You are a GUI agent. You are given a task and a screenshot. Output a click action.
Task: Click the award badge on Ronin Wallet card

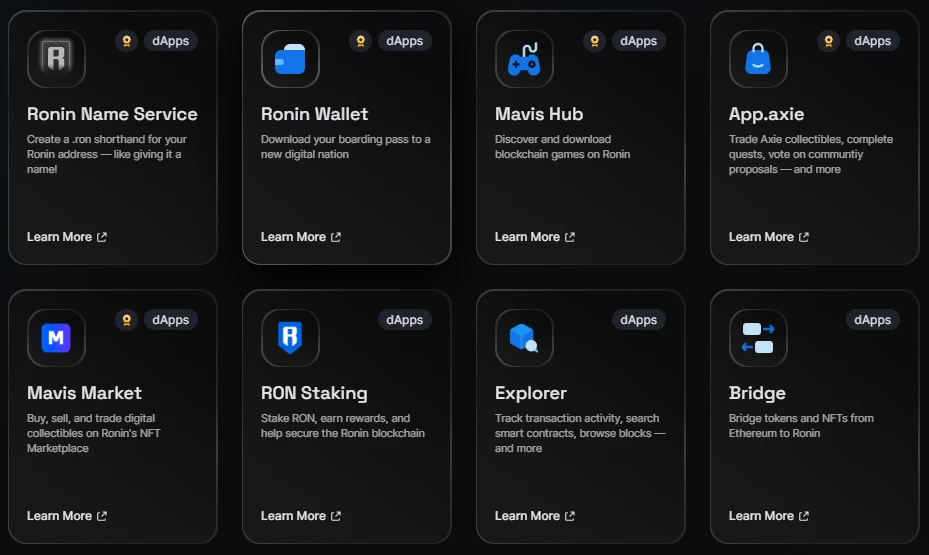coord(360,41)
